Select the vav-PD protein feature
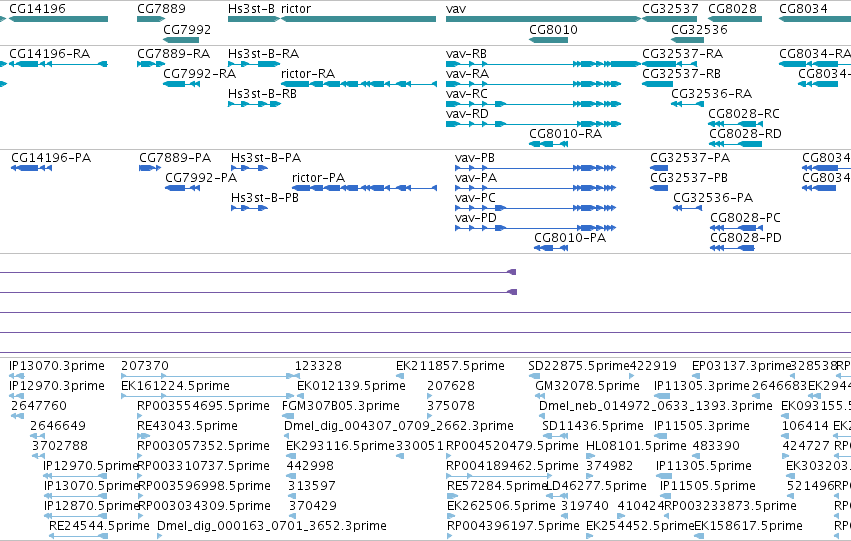This screenshot has width=851, height=541. point(535,228)
